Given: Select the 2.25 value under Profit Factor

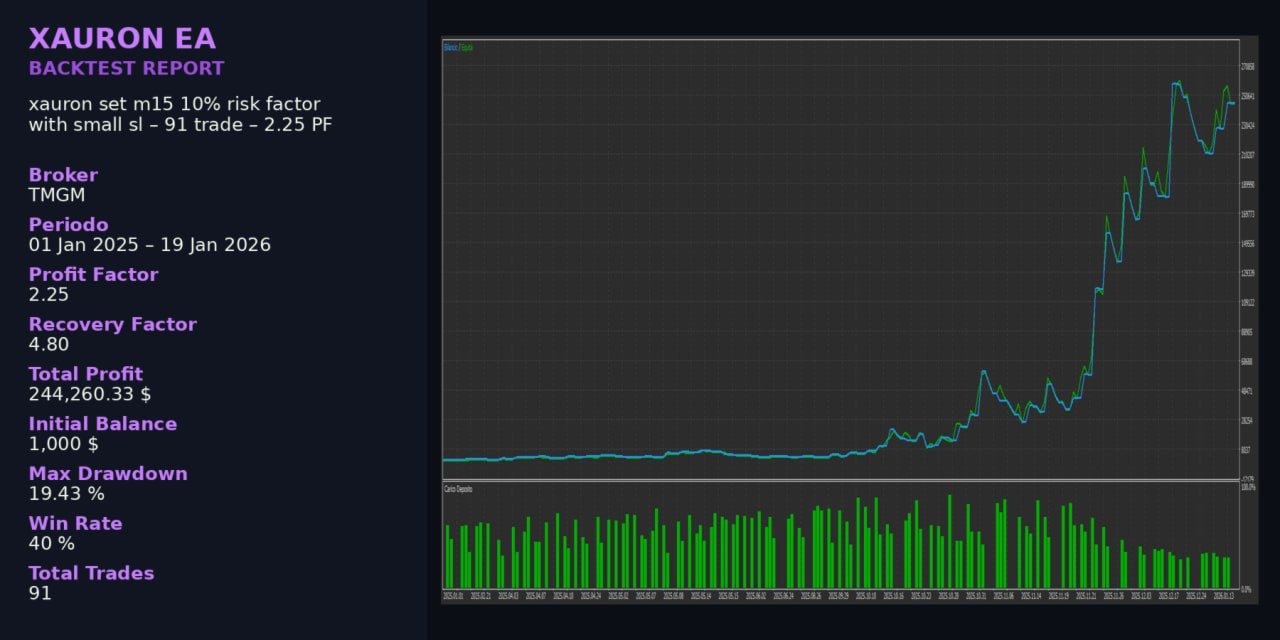Looking at the screenshot, I should tap(49, 295).
